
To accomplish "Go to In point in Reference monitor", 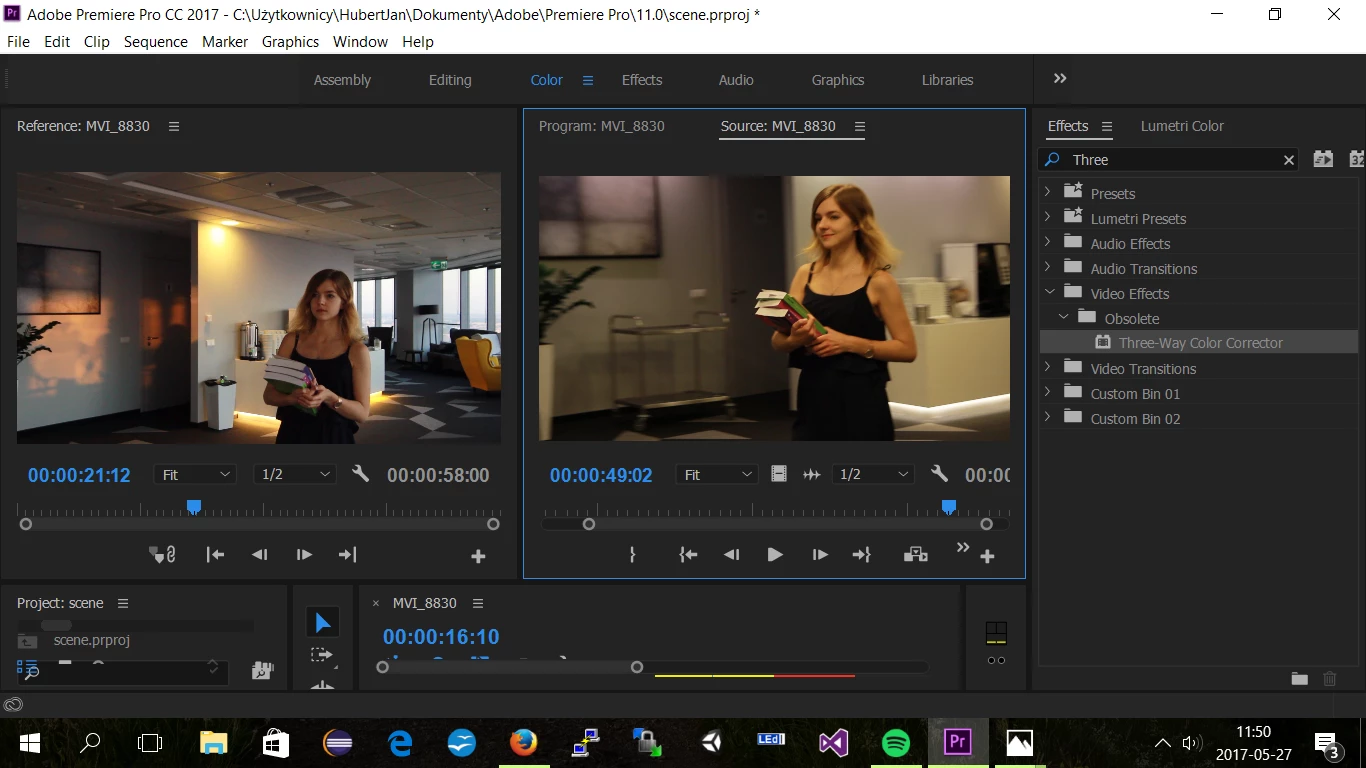I will pos(215,554).
